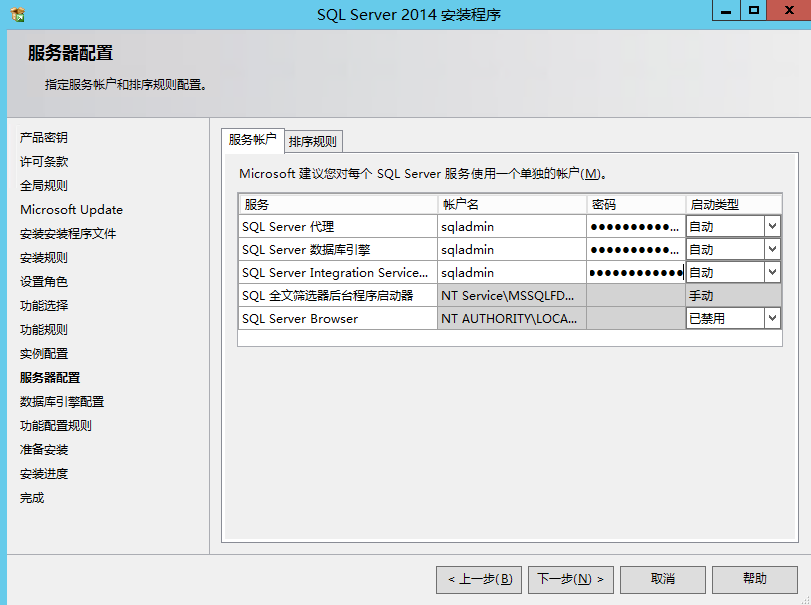
Task: Select the 许可条款 step in sidebar
Action: click(x=44, y=162)
